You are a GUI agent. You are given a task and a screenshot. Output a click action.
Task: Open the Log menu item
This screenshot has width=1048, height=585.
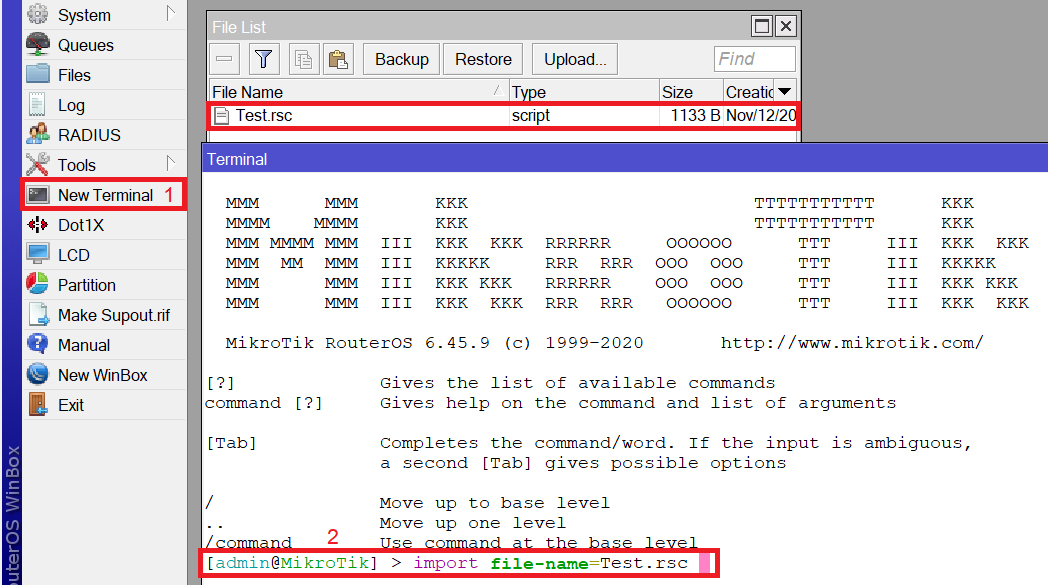coord(104,105)
